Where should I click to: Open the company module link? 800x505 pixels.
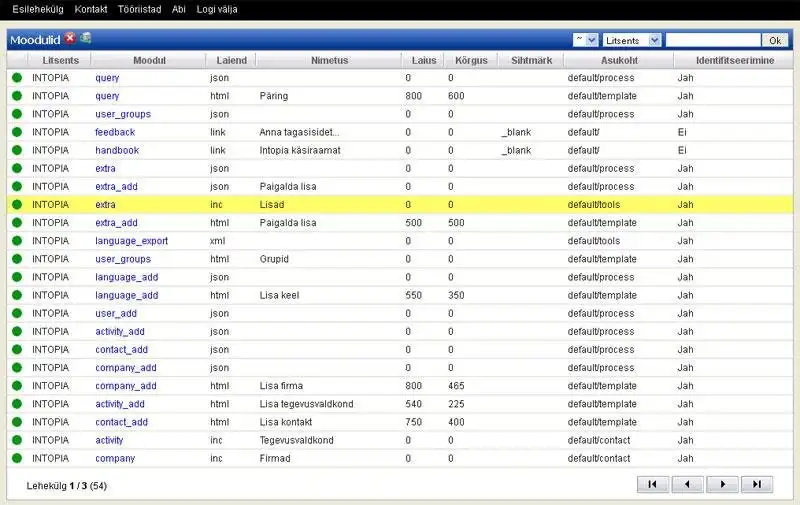click(115, 458)
